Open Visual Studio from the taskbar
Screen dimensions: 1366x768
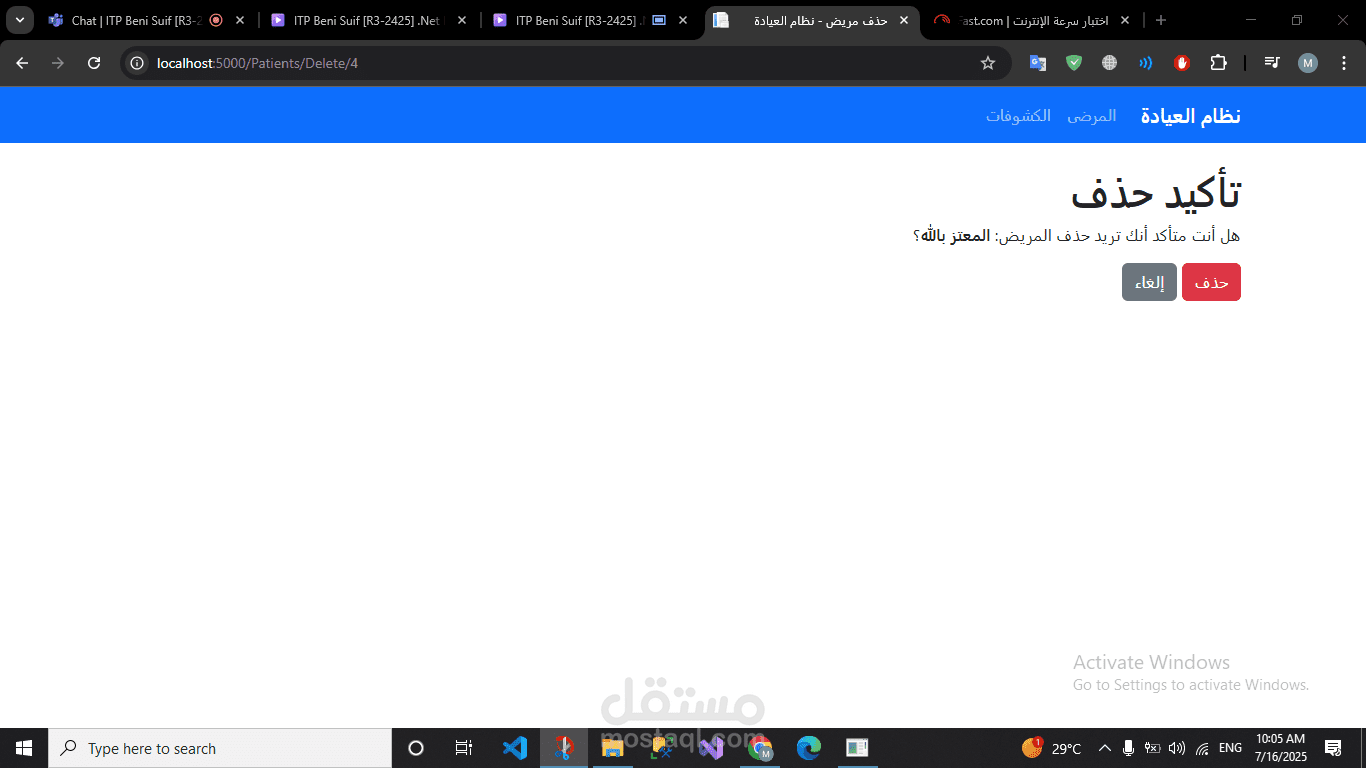711,748
